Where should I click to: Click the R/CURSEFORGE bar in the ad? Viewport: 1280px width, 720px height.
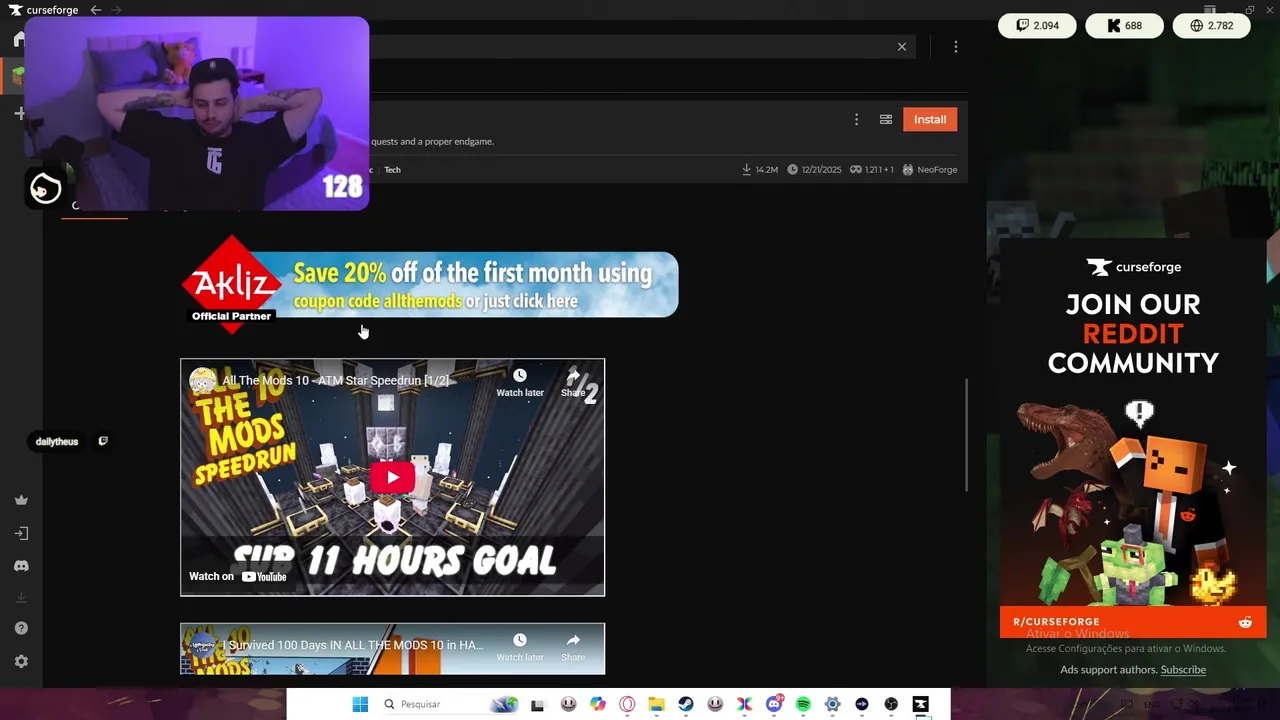coord(1133,622)
